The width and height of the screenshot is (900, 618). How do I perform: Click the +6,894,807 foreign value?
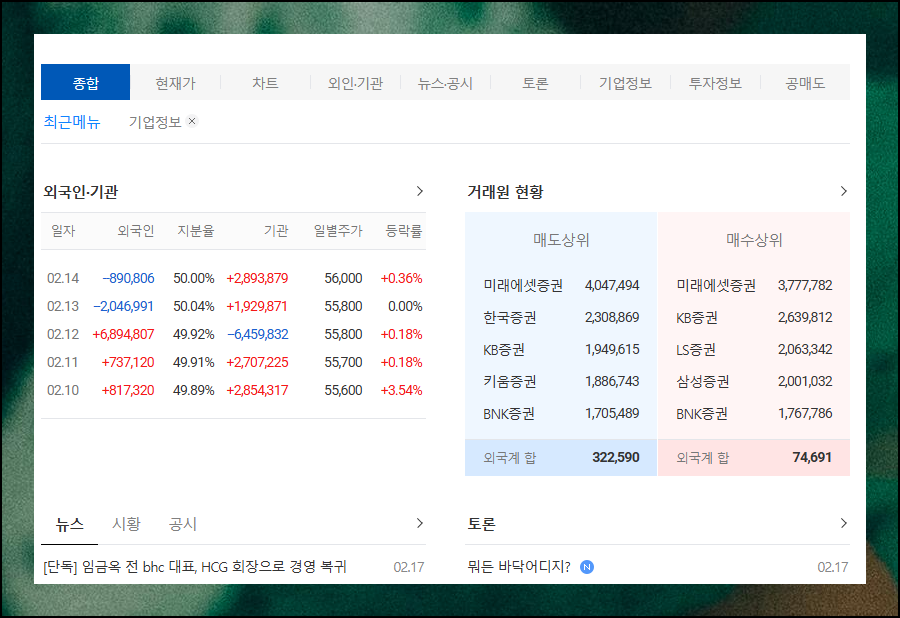click(x=123, y=335)
